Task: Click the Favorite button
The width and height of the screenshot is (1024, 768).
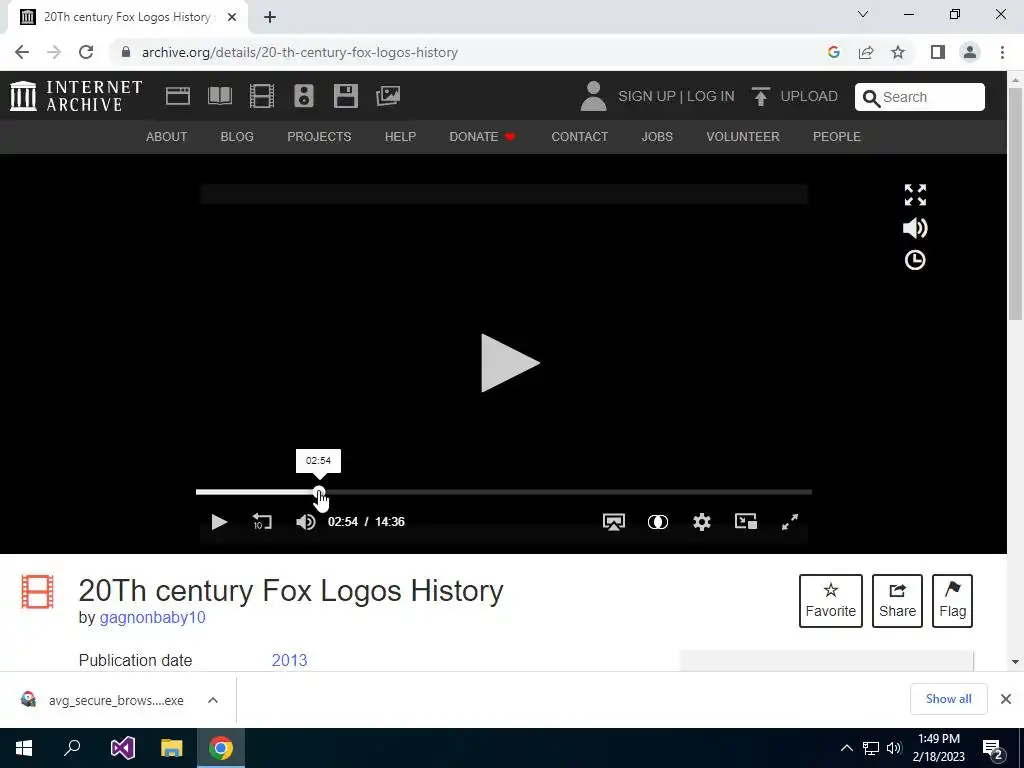Action: point(831,601)
